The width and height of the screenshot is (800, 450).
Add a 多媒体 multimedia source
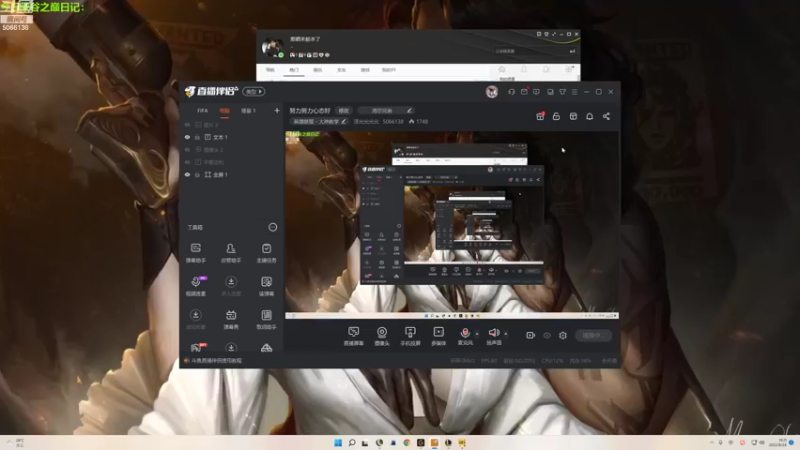(438, 336)
